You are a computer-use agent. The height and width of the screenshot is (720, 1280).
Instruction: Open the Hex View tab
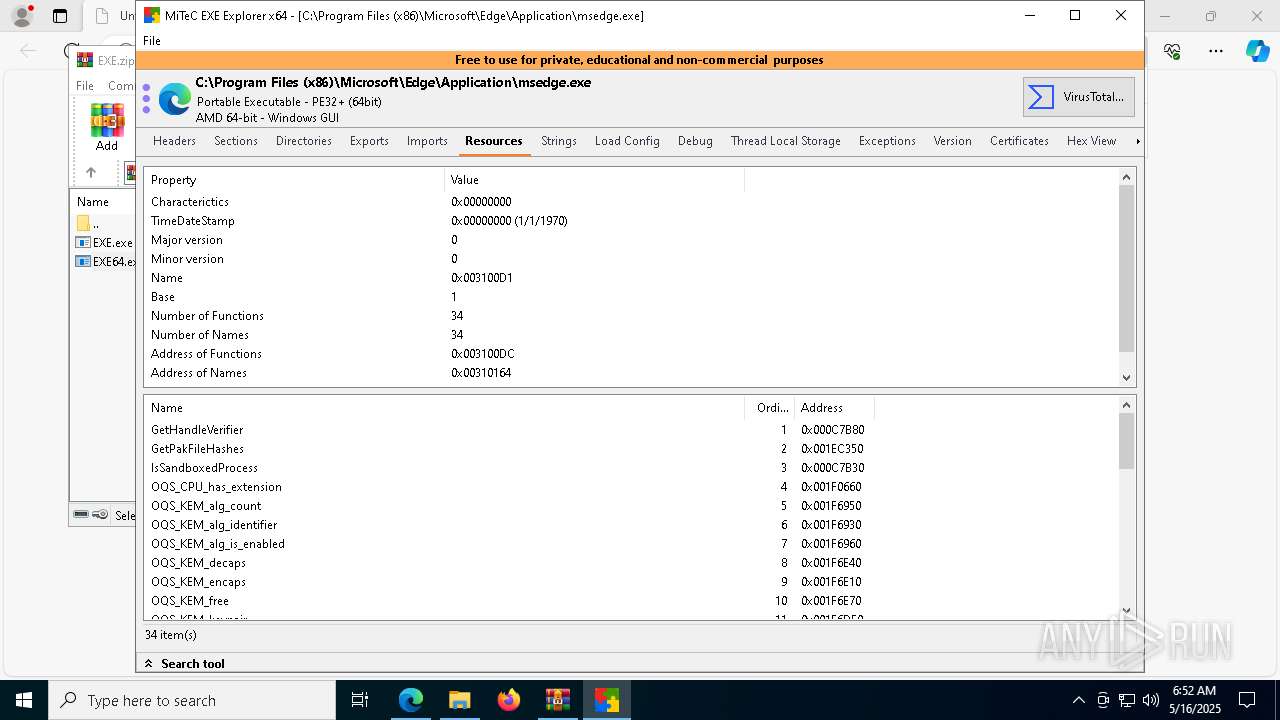pos(1091,141)
